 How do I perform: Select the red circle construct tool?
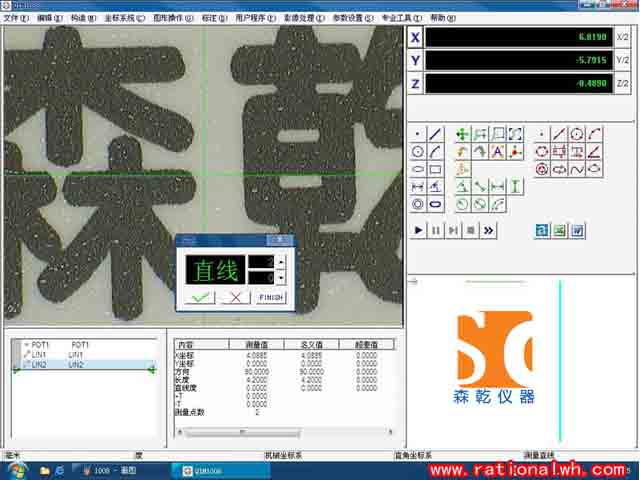click(576, 134)
